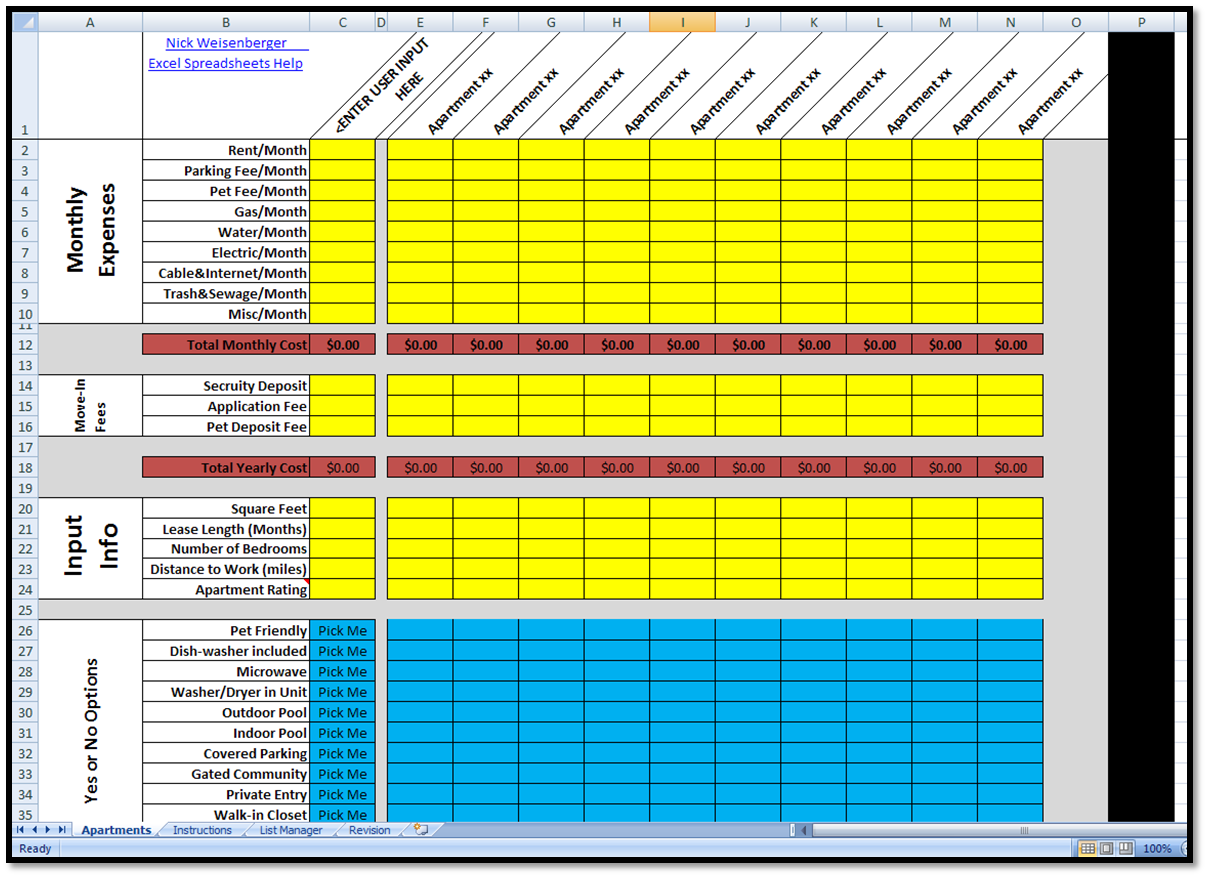Insert a new worksheet via the tab icon
This screenshot has height=877, width=1207.
click(x=417, y=829)
